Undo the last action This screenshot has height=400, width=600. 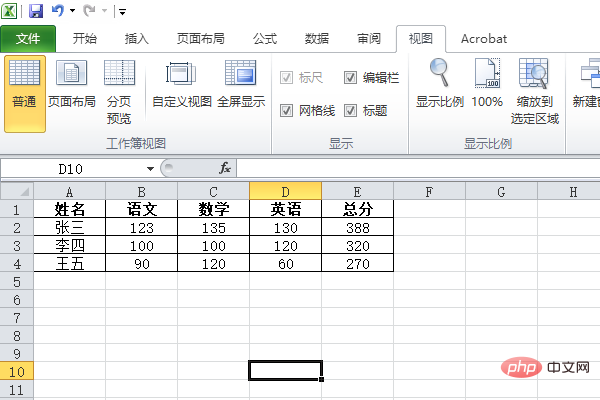[58, 11]
